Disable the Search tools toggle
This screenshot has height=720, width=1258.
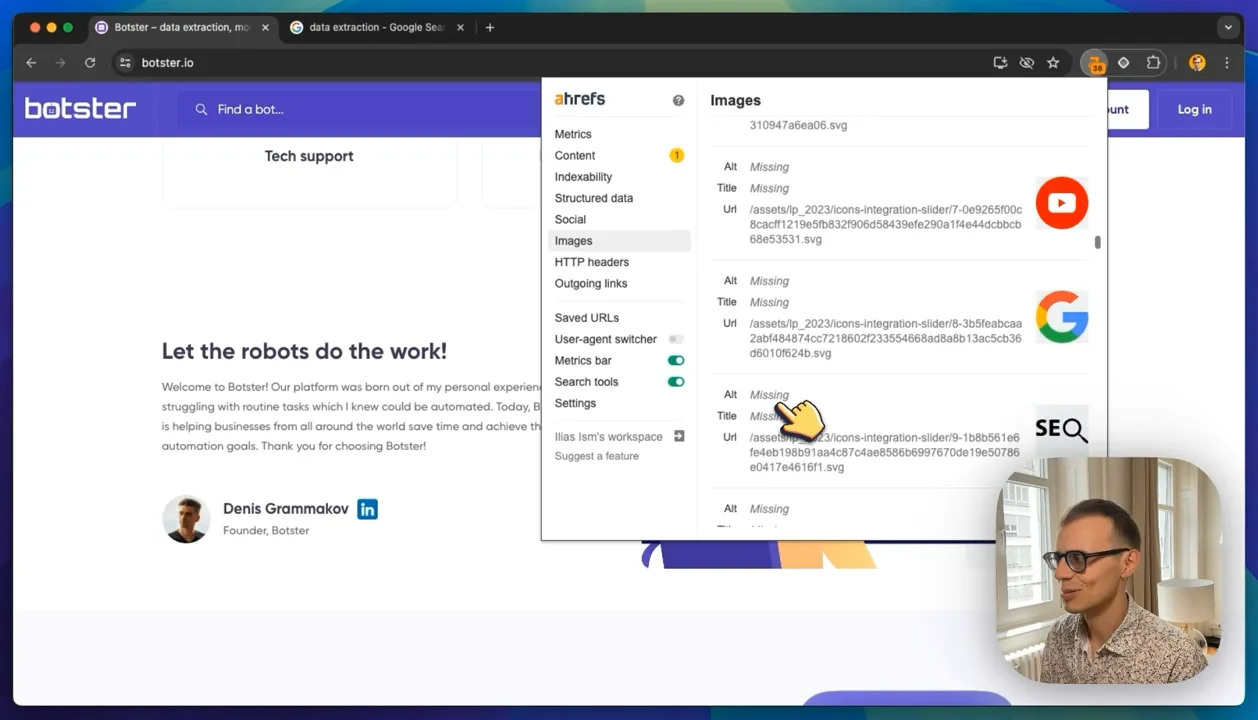(x=676, y=382)
